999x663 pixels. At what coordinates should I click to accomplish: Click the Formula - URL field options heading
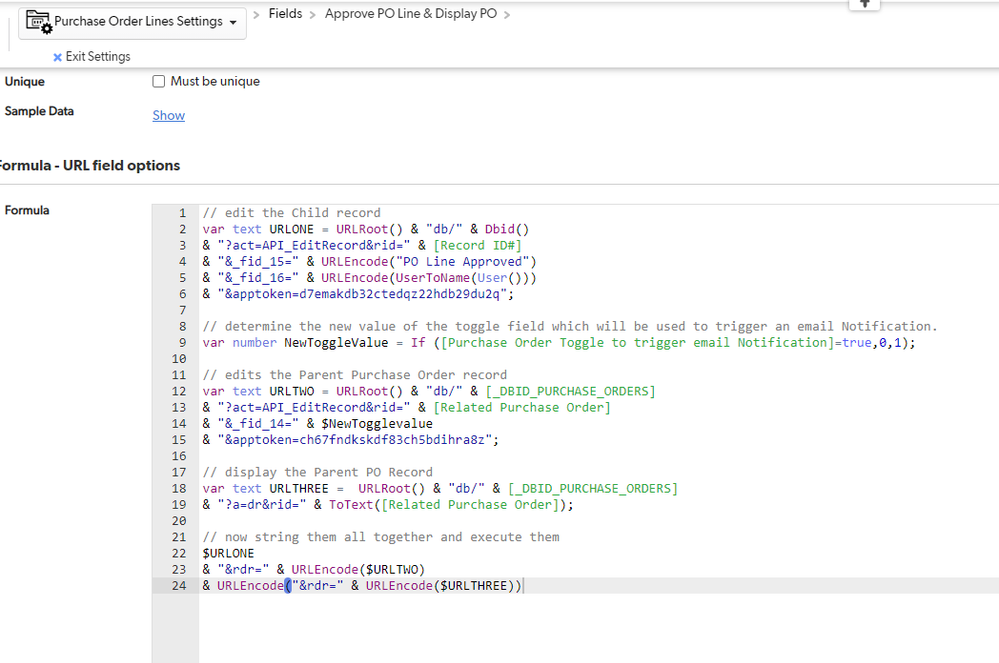(x=89, y=166)
